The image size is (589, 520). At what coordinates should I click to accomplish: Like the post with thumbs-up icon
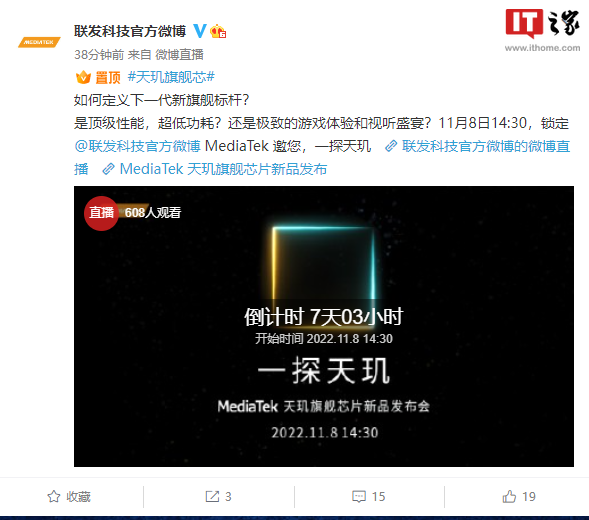[x=509, y=496]
